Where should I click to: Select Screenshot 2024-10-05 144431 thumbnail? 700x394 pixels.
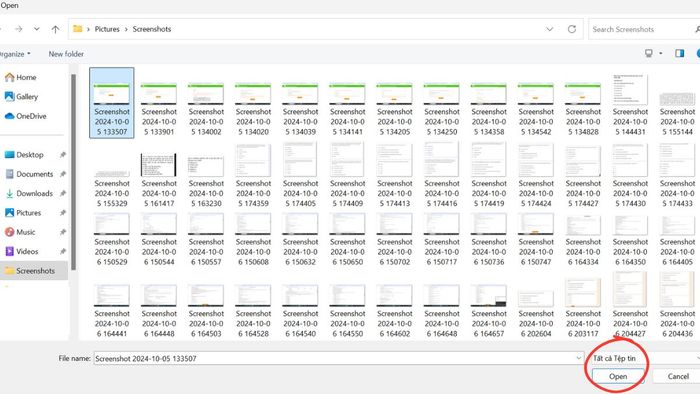click(630, 89)
